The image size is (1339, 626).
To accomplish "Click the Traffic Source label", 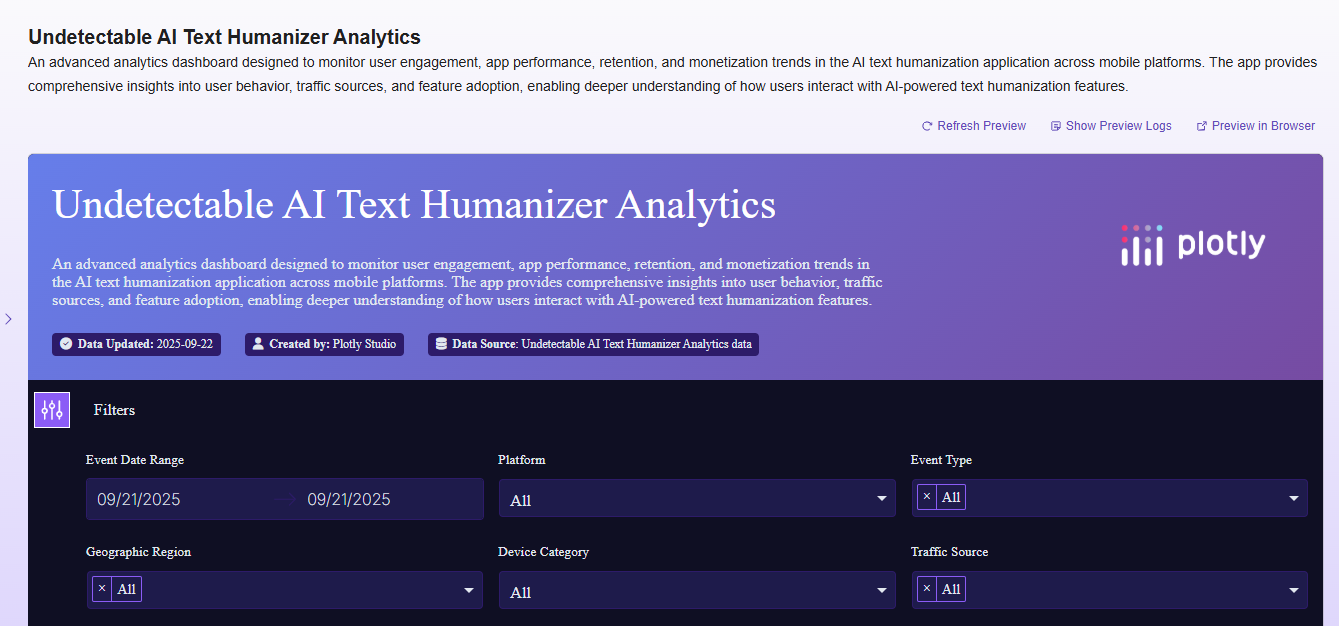I will [x=949, y=552].
